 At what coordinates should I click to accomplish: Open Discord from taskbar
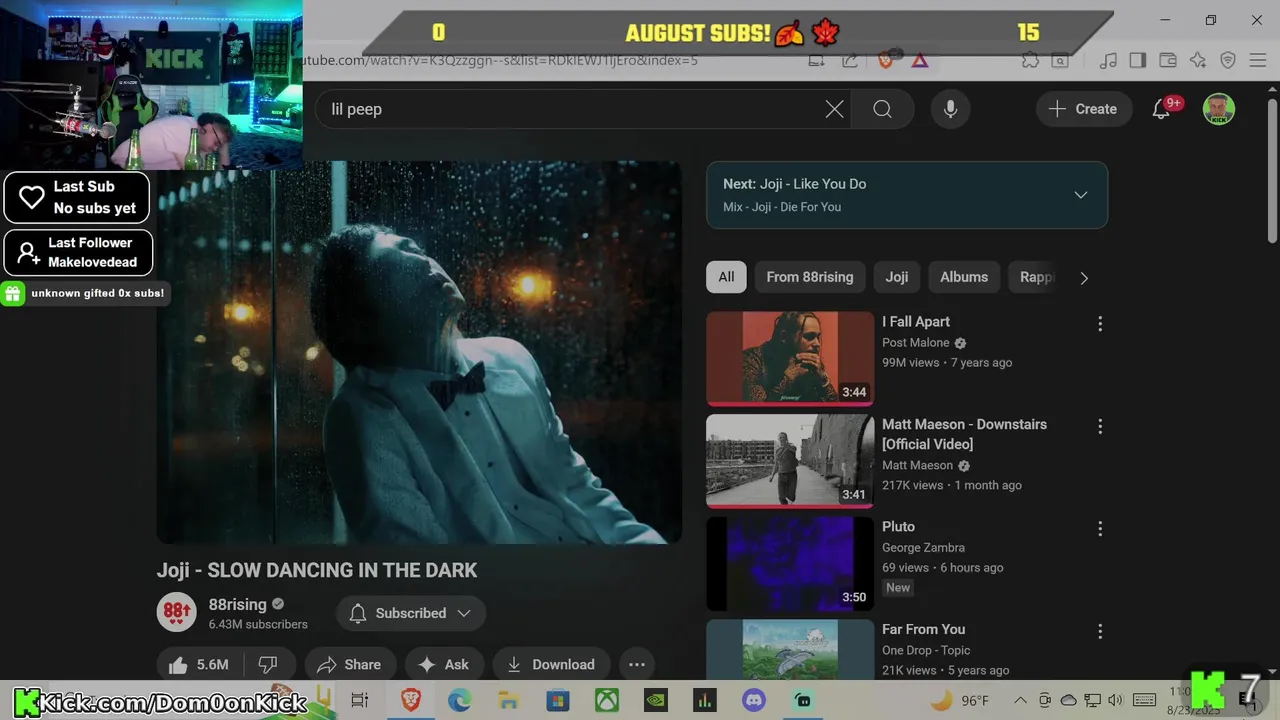754,700
